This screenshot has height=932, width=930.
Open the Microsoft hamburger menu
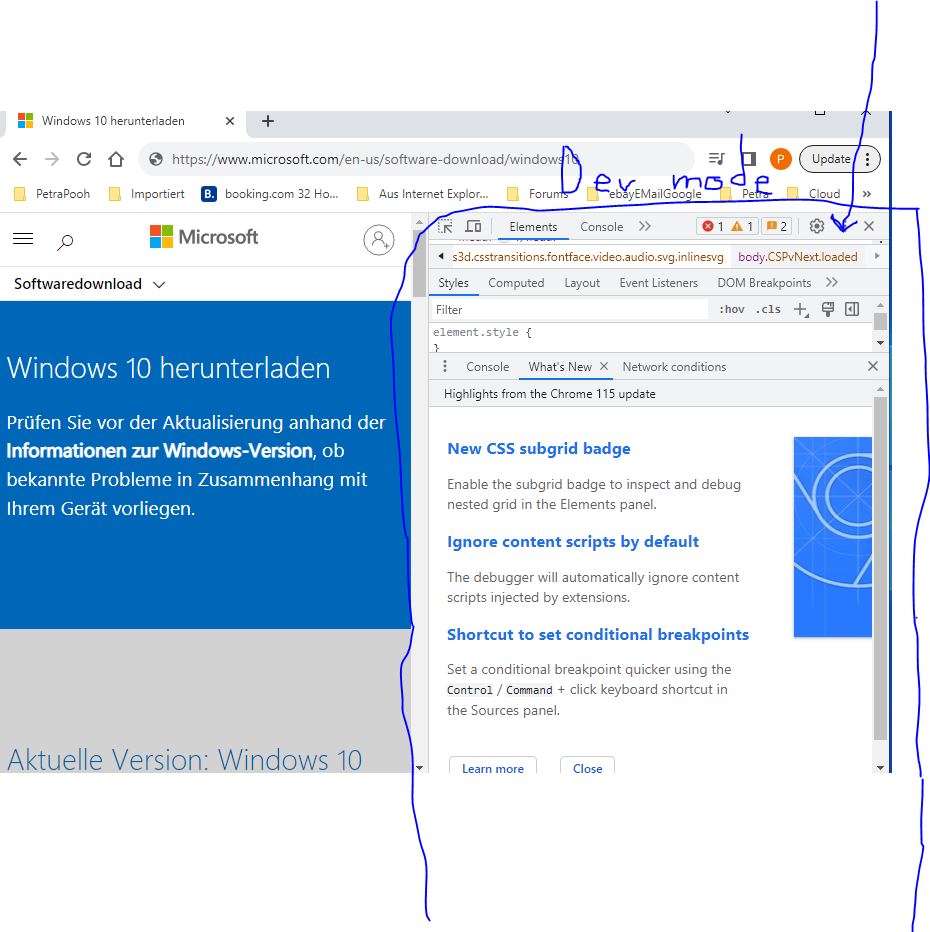click(x=23, y=239)
